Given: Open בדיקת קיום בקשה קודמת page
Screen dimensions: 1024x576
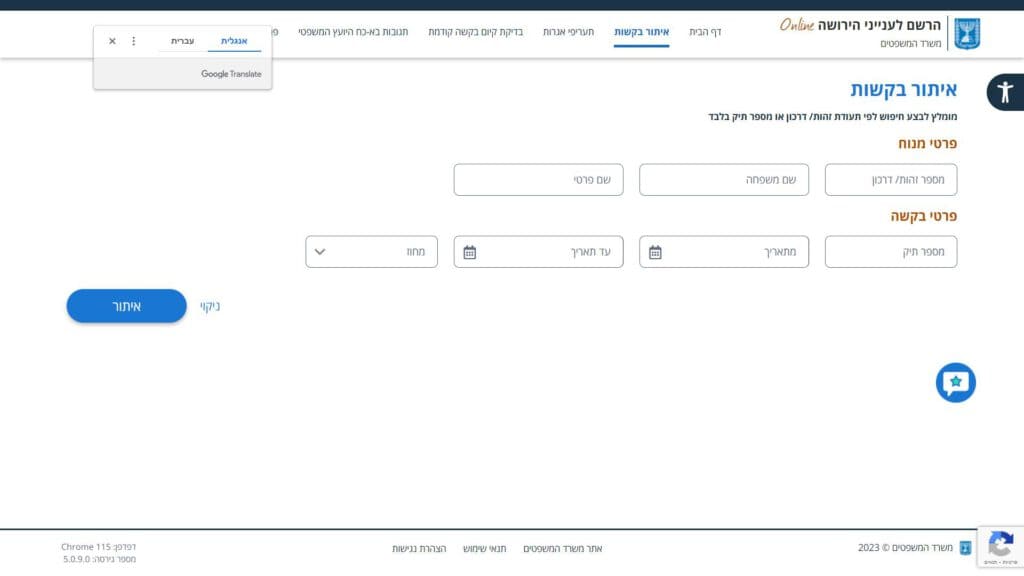Looking at the screenshot, I should click(x=470, y=32).
